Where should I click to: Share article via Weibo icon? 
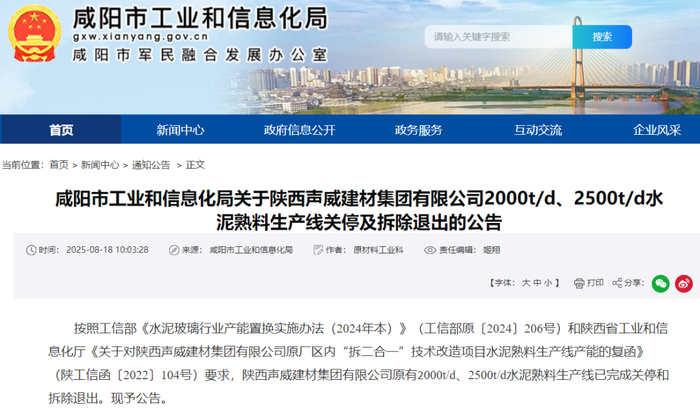(x=683, y=284)
